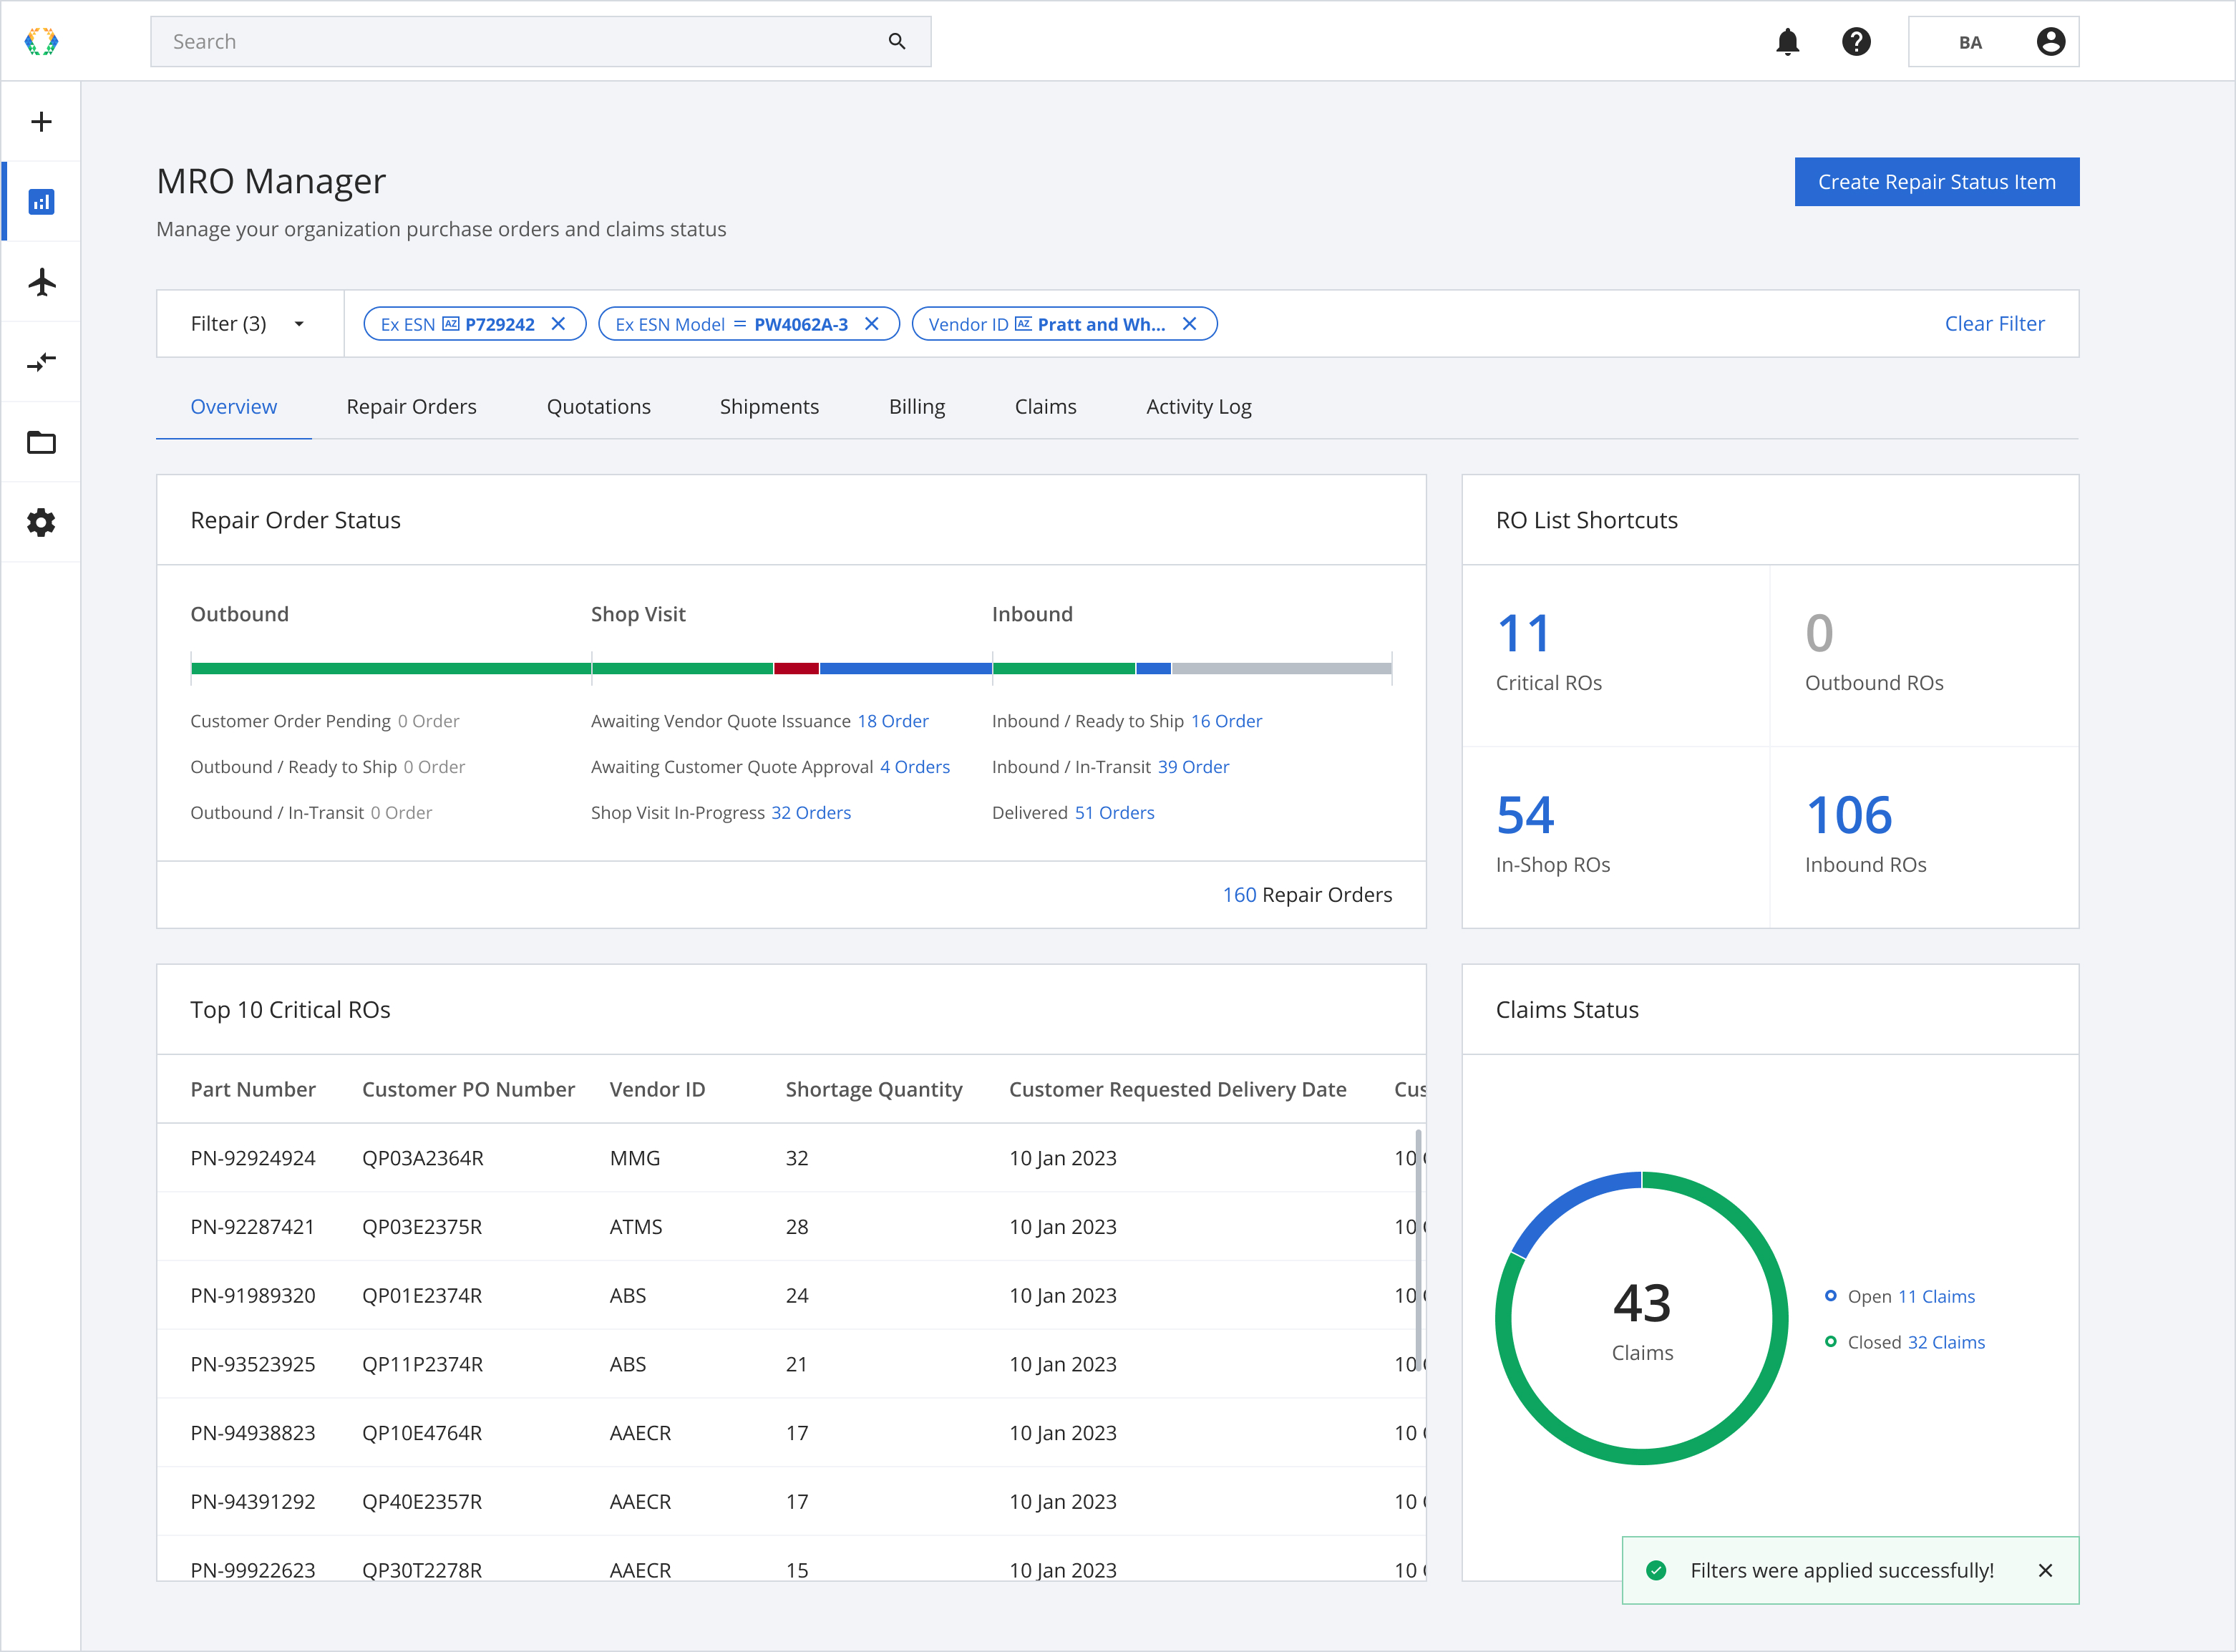
Task: Switch to the Shipments tab
Action: pyautogui.click(x=769, y=407)
